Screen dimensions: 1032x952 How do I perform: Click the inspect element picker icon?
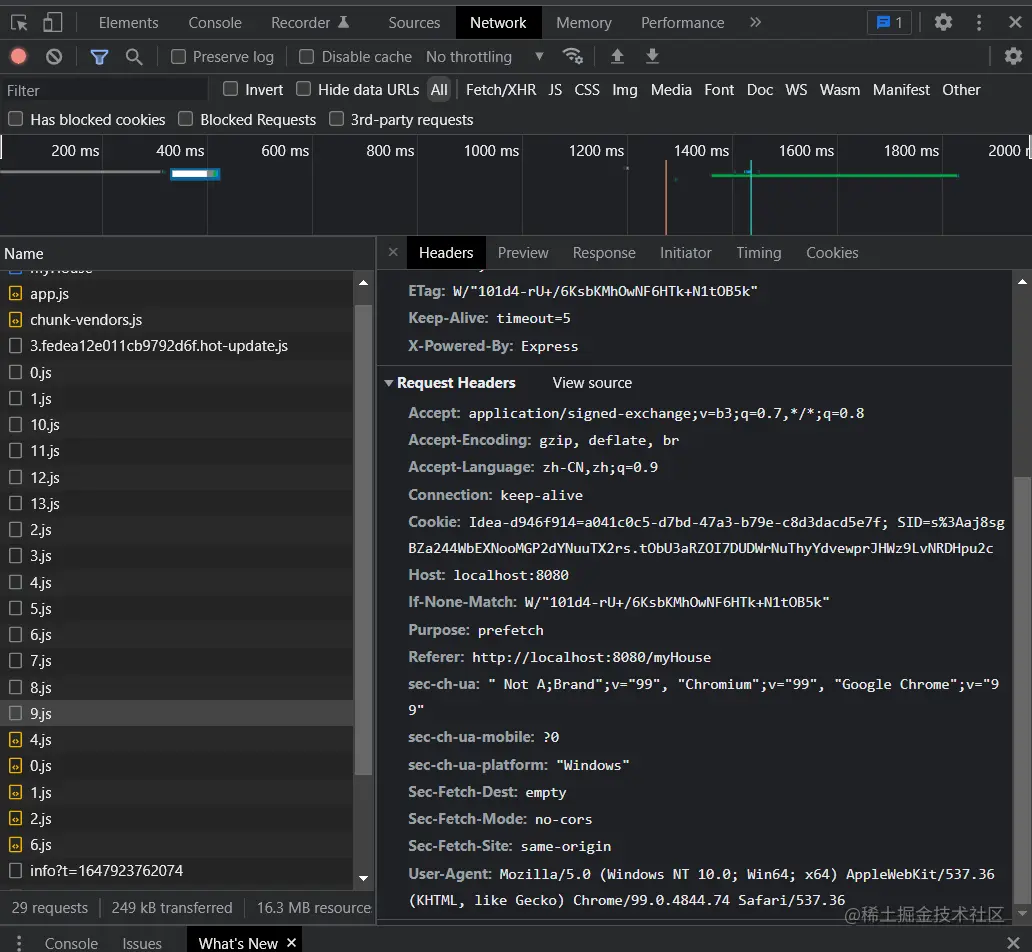pos(19,22)
